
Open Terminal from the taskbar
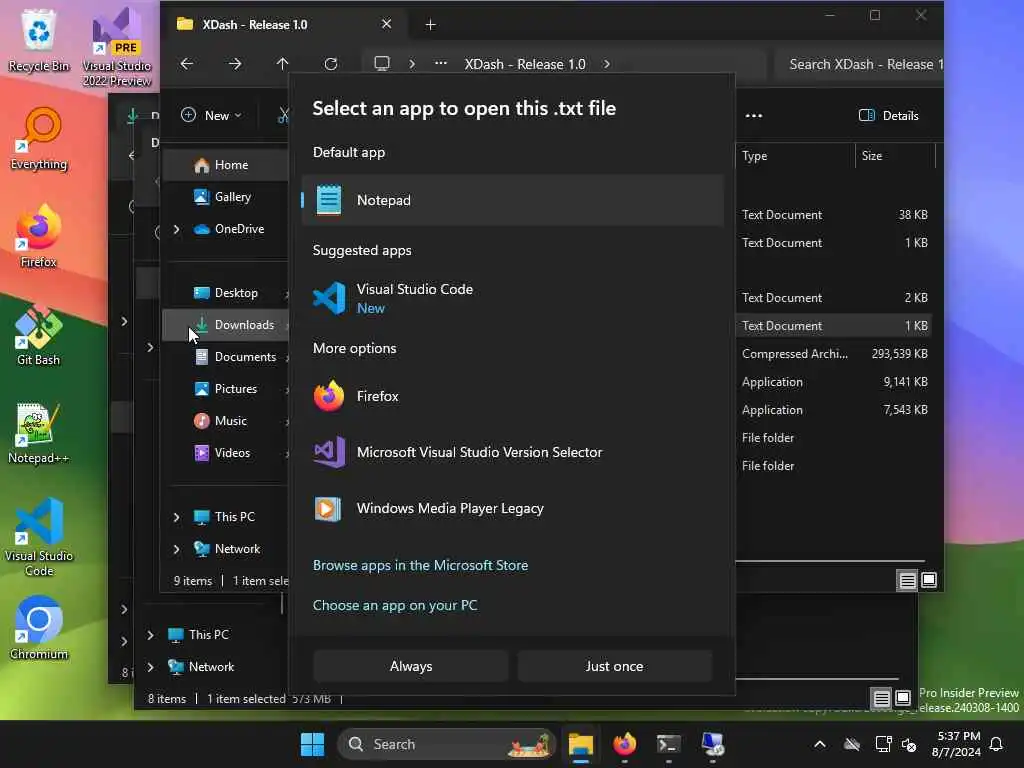[668, 744]
